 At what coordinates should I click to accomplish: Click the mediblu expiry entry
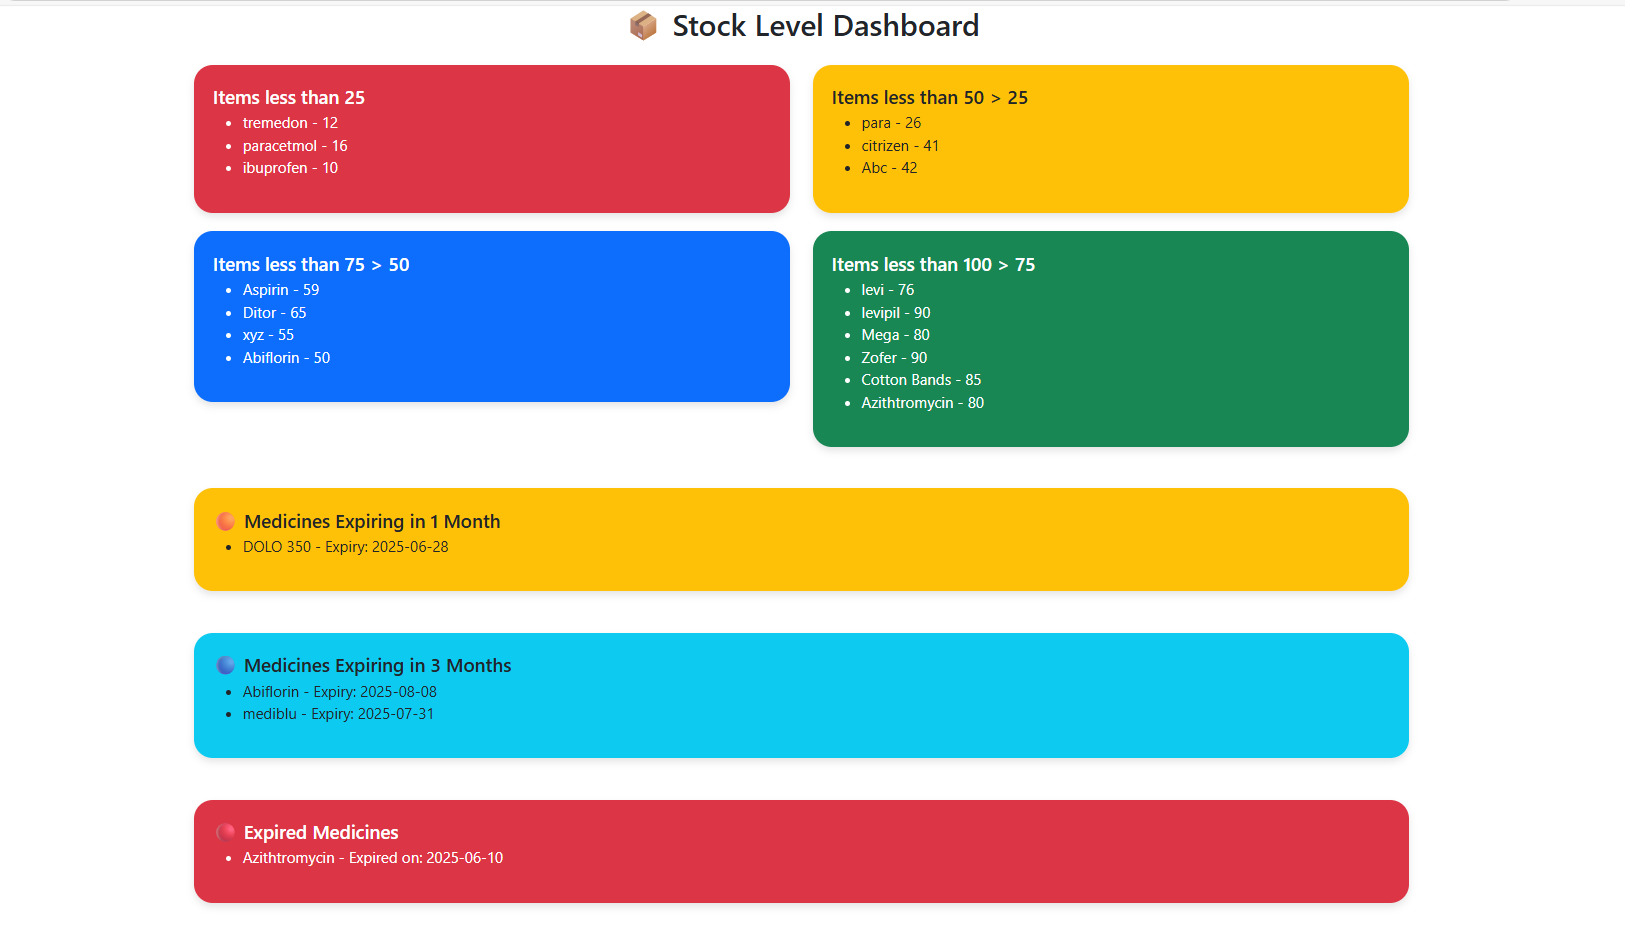pyautogui.click(x=339, y=714)
